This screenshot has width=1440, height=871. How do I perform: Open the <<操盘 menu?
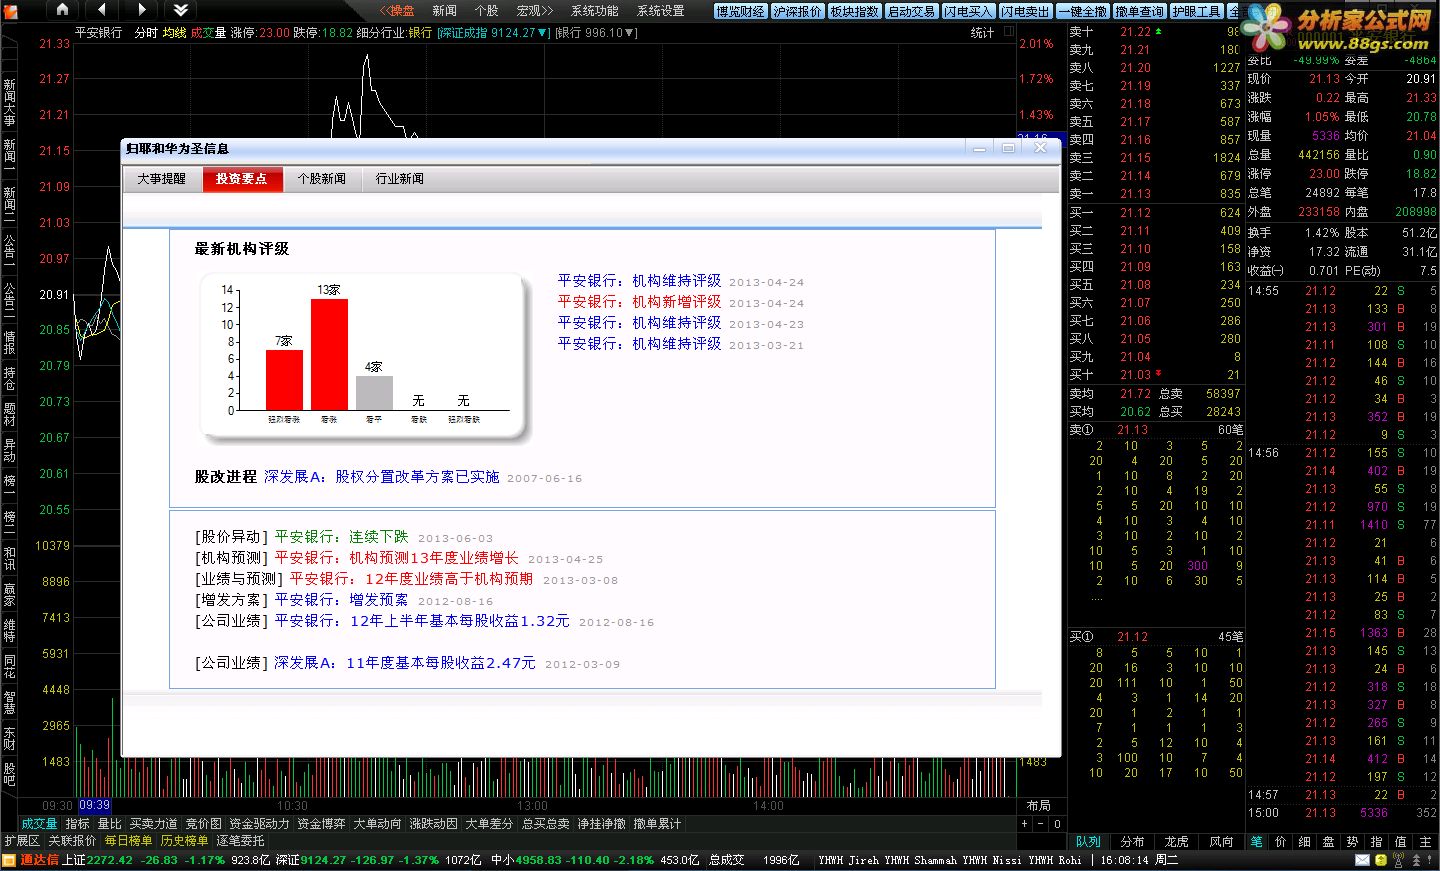pyautogui.click(x=396, y=10)
